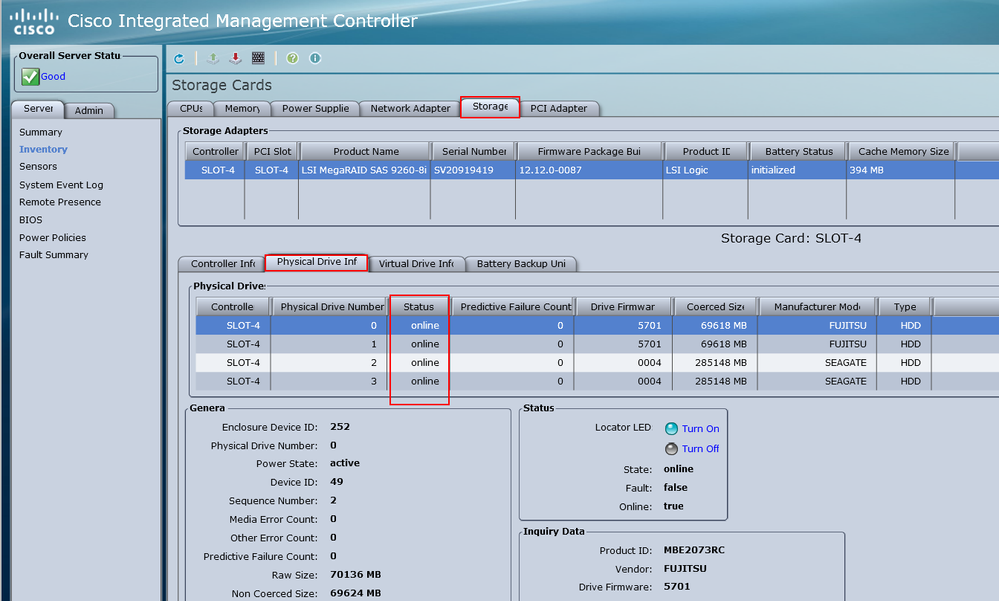Click the Manufacturer Model column header

coord(817,307)
